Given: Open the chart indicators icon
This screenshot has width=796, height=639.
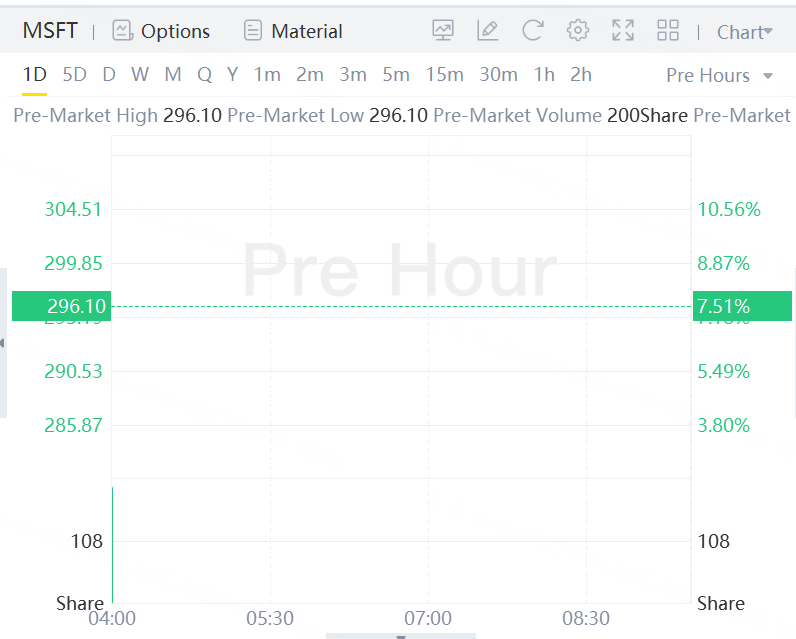Looking at the screenshot, I should pyautogui.click(x=443, y=31).
